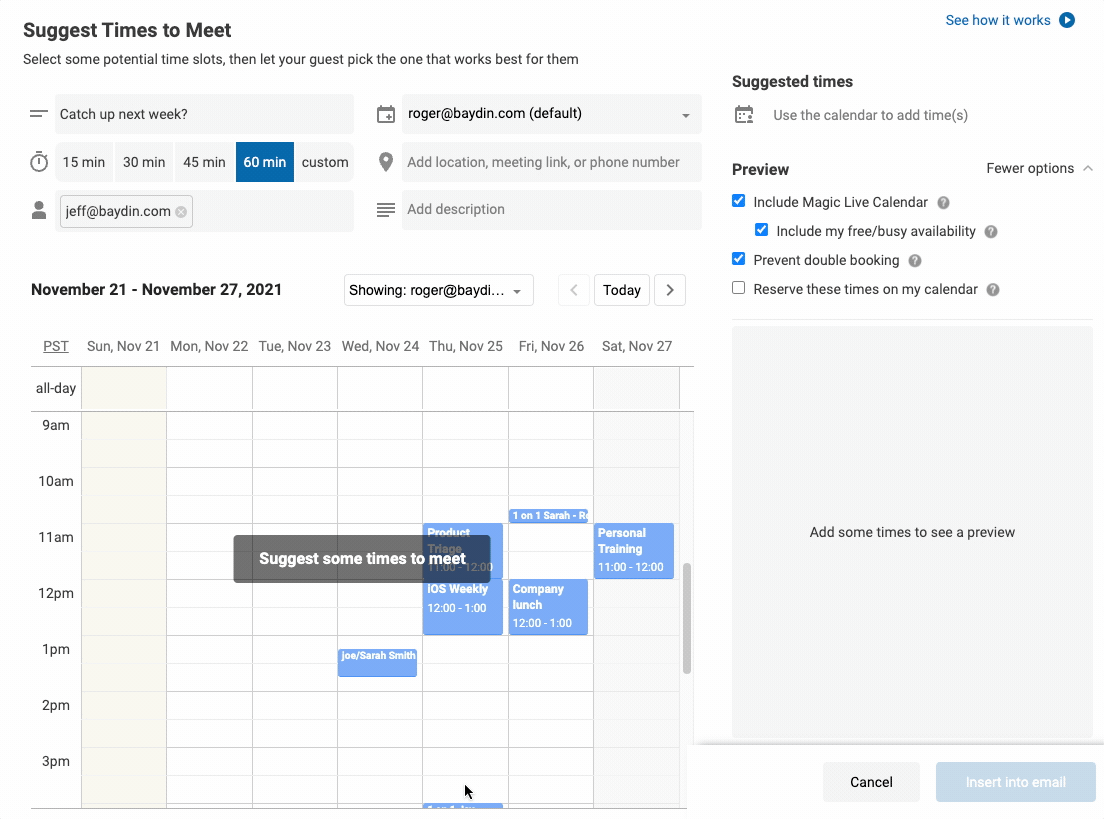Open help icon for Prevent double booking
Image resolution: width=1104 pixels, height=819 pixels.
pos(915,261)
